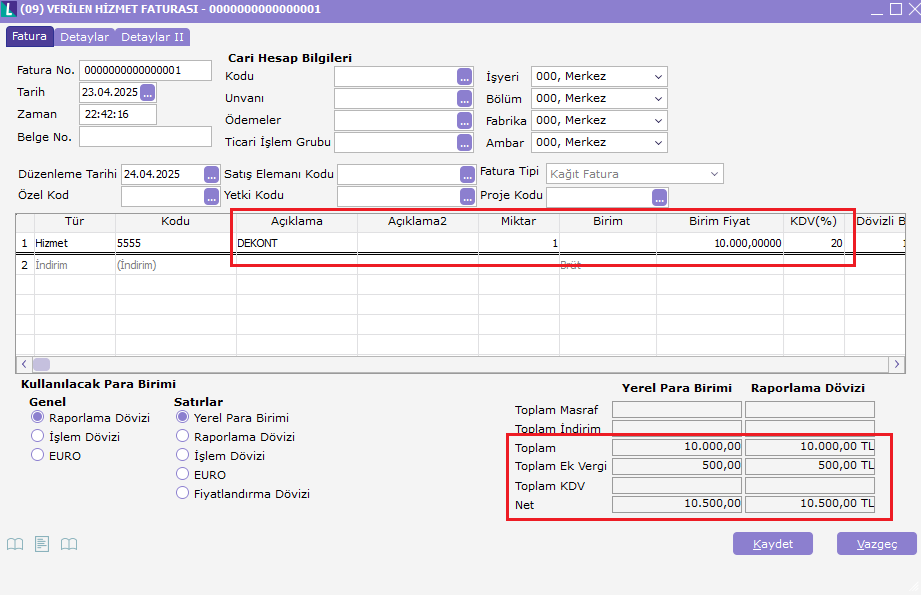Select Fiyatlandırma Dövizi option
This screenshot has width=921, height=595.
tap(183, 493)
